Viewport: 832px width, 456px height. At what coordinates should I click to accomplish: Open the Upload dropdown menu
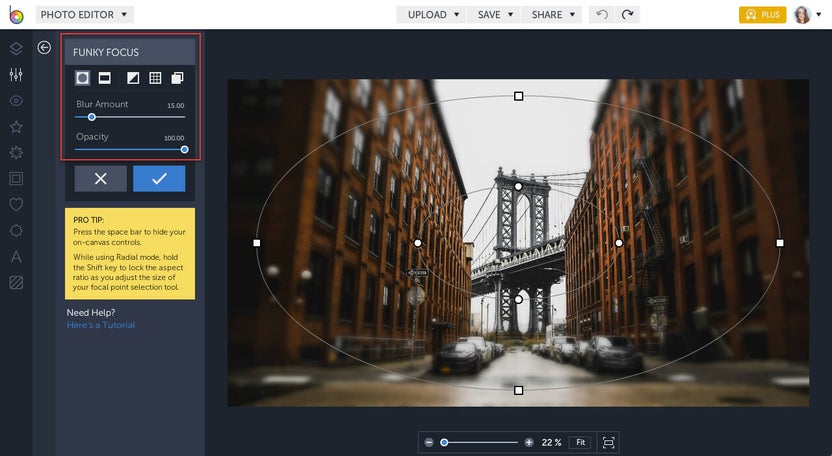(431, 15)
